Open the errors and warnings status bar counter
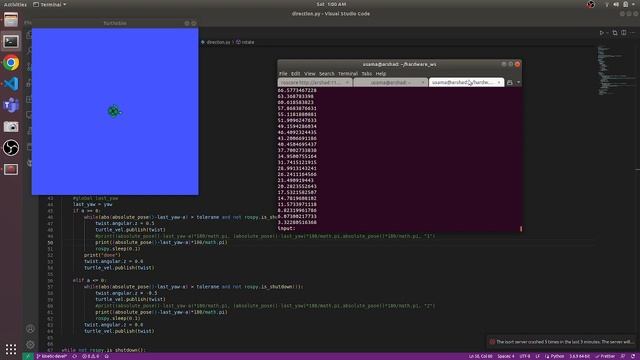The height and width of the screenshot is (360, 640). 90,356
